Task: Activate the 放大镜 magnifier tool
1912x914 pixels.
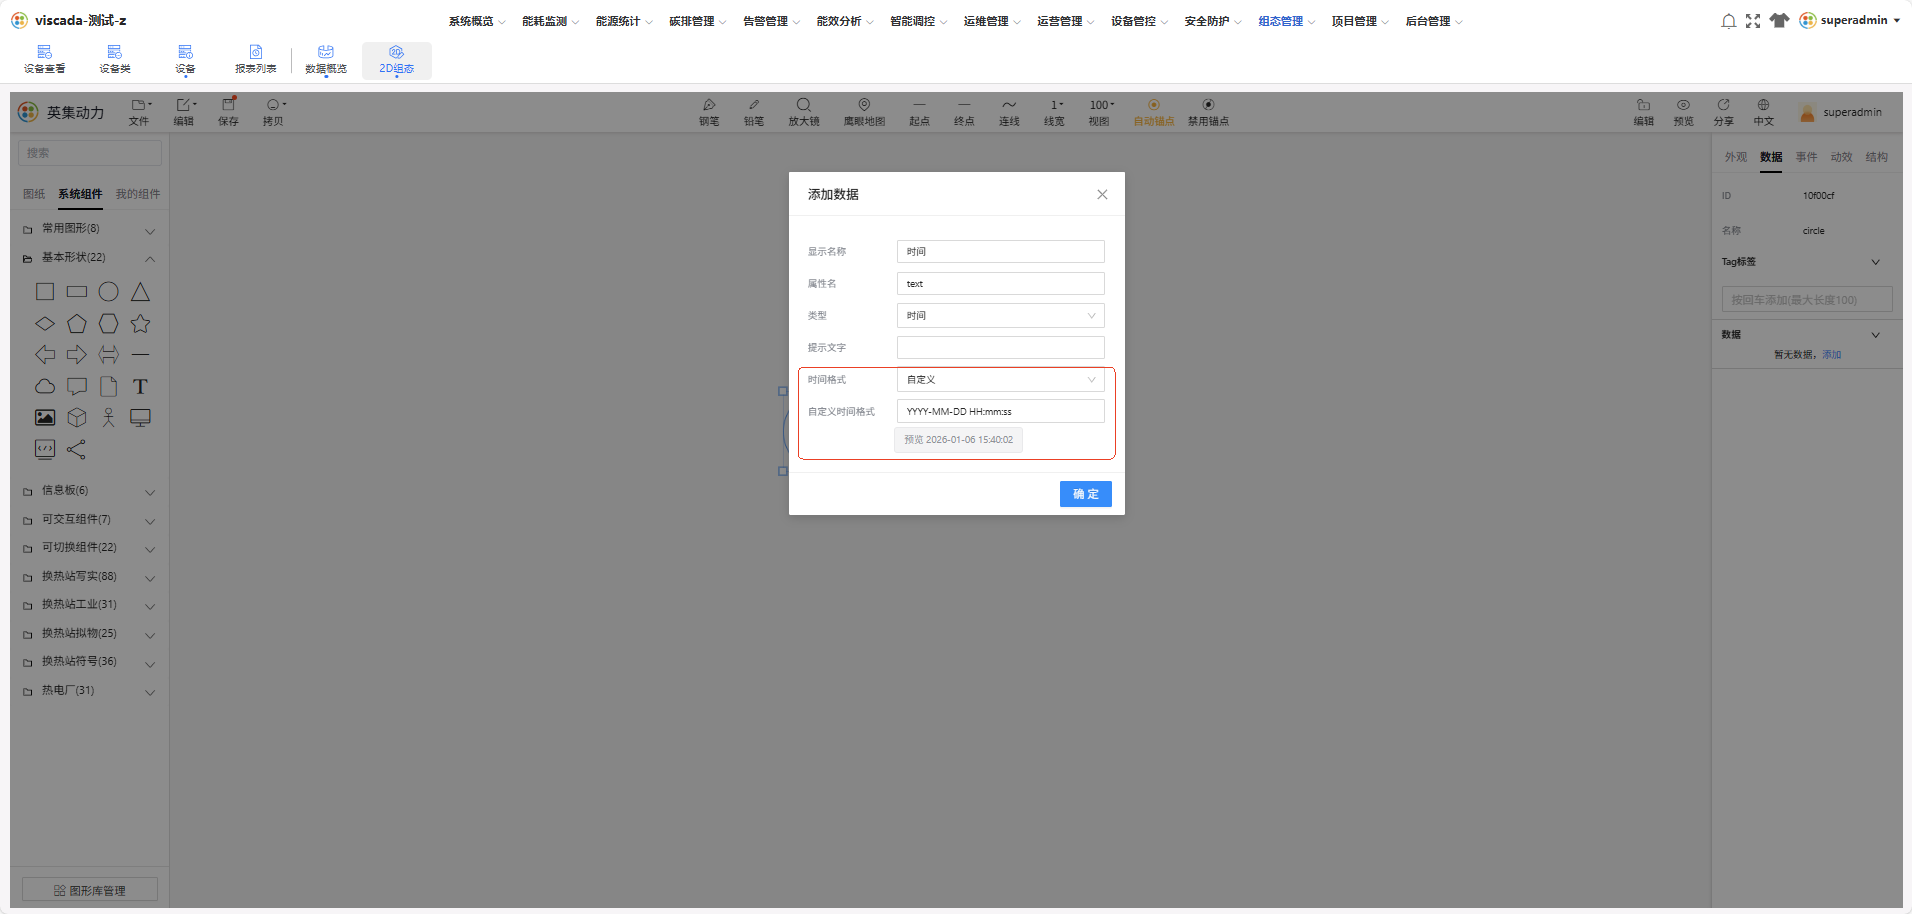Action: (803, 112)
